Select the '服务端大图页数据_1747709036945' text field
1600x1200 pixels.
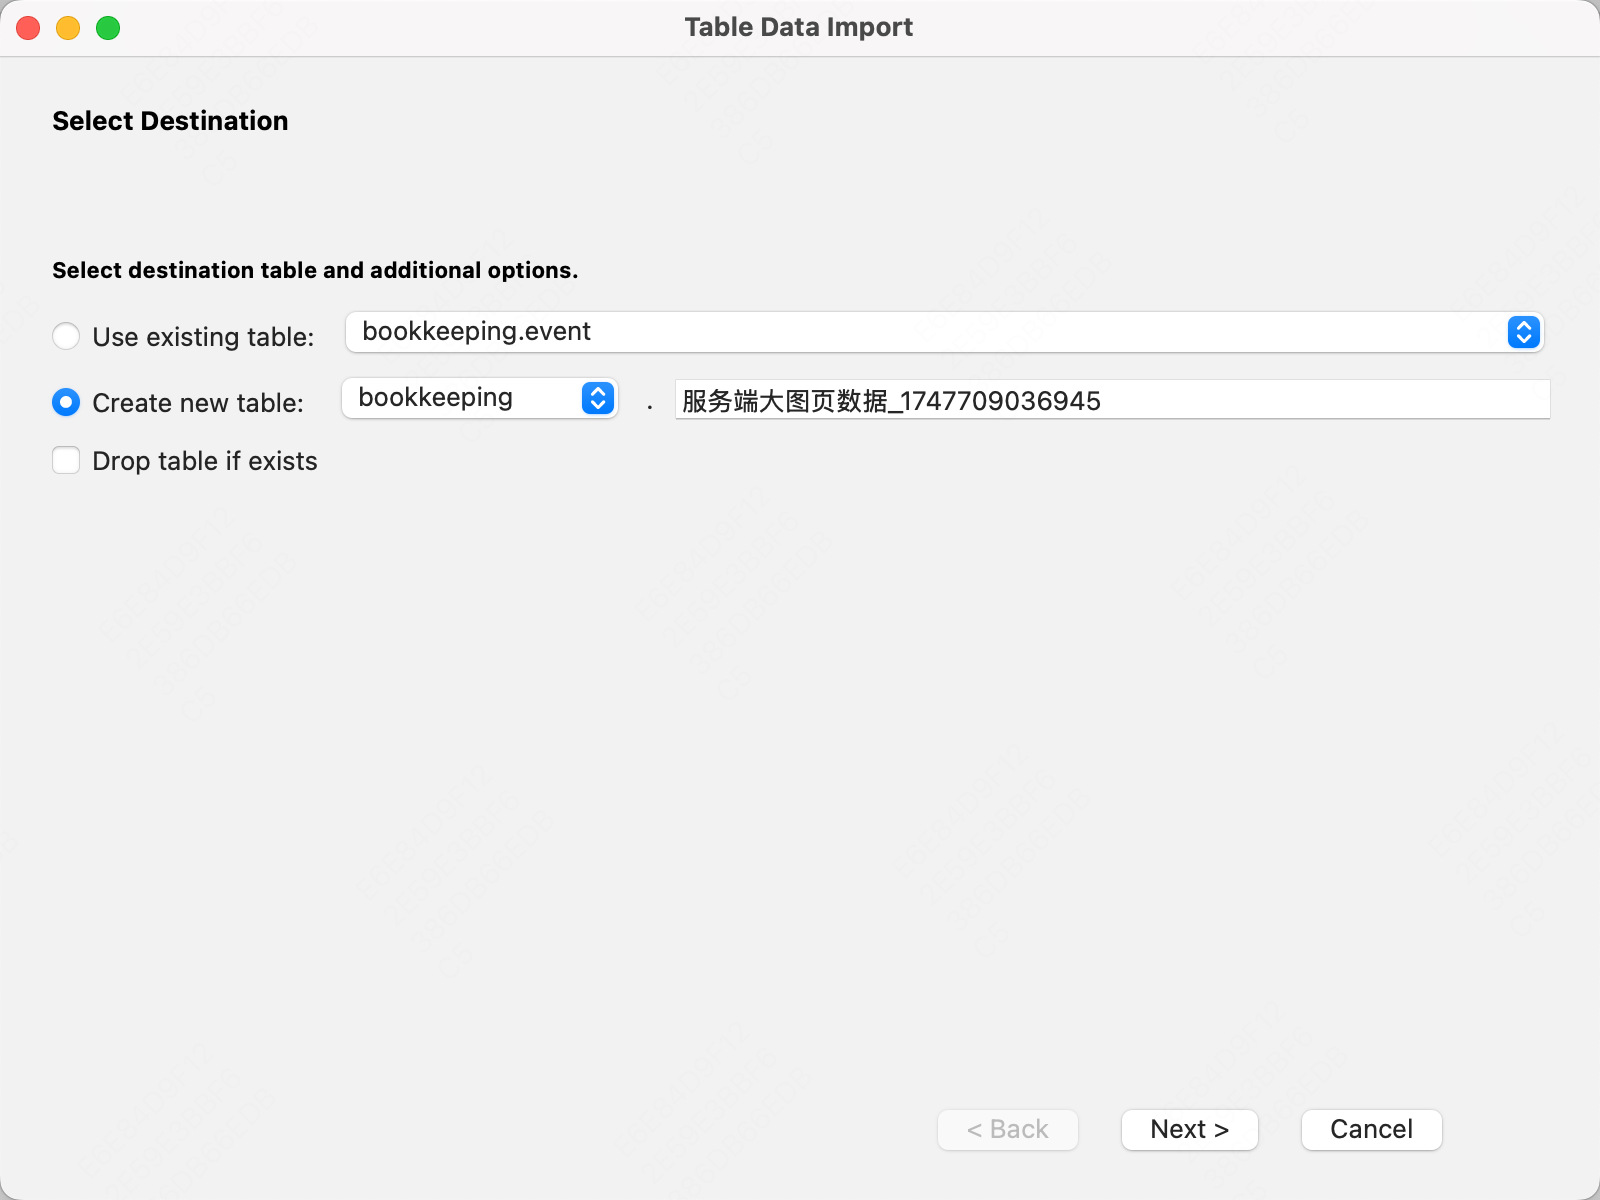[1111, 399]
